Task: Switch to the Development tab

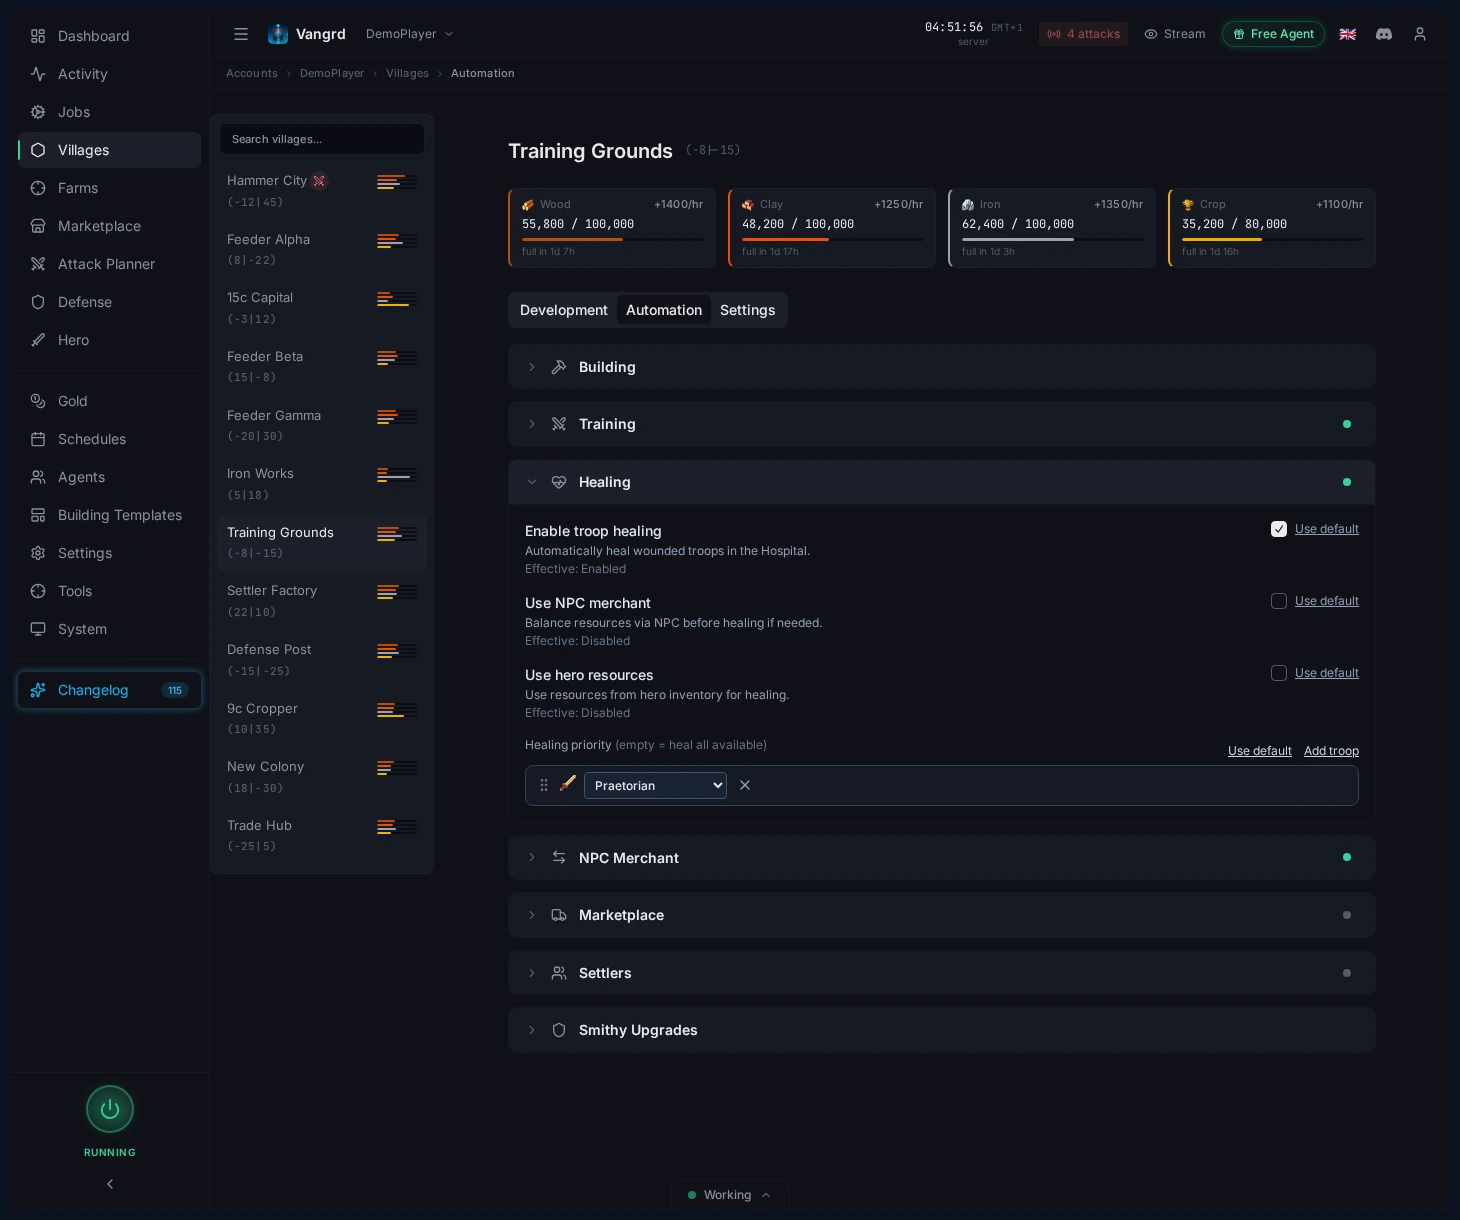Action: tap(564, 310)
